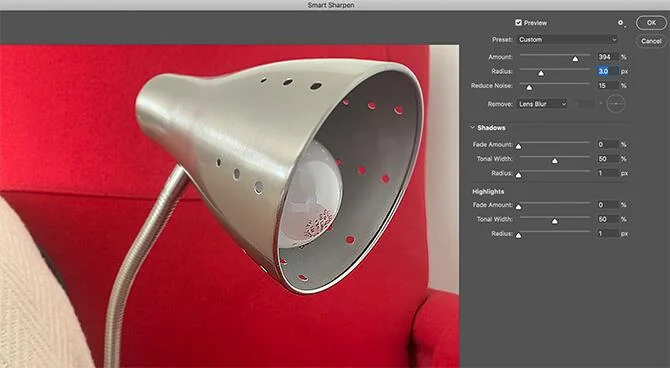Image resolution: width=670 pixels, height=368 pixels.
Task: Click the Shadows Tonal Width slider handle
Action: click(555, 161)
